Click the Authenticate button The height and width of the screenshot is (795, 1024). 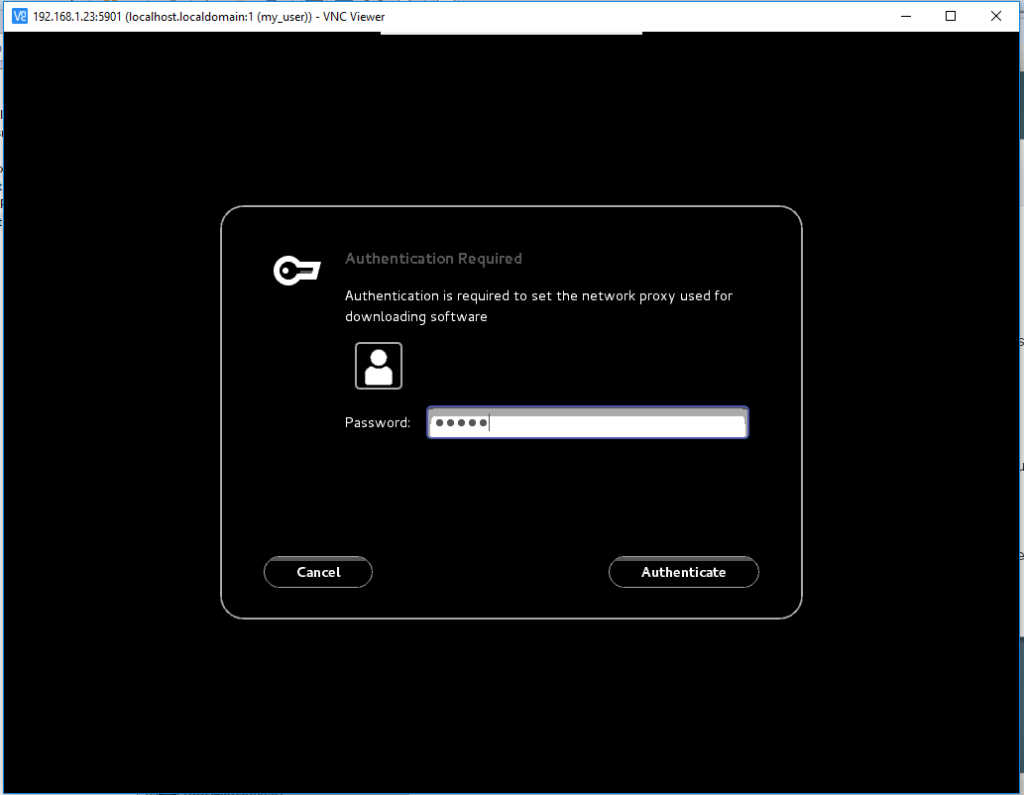click(684, 572)
